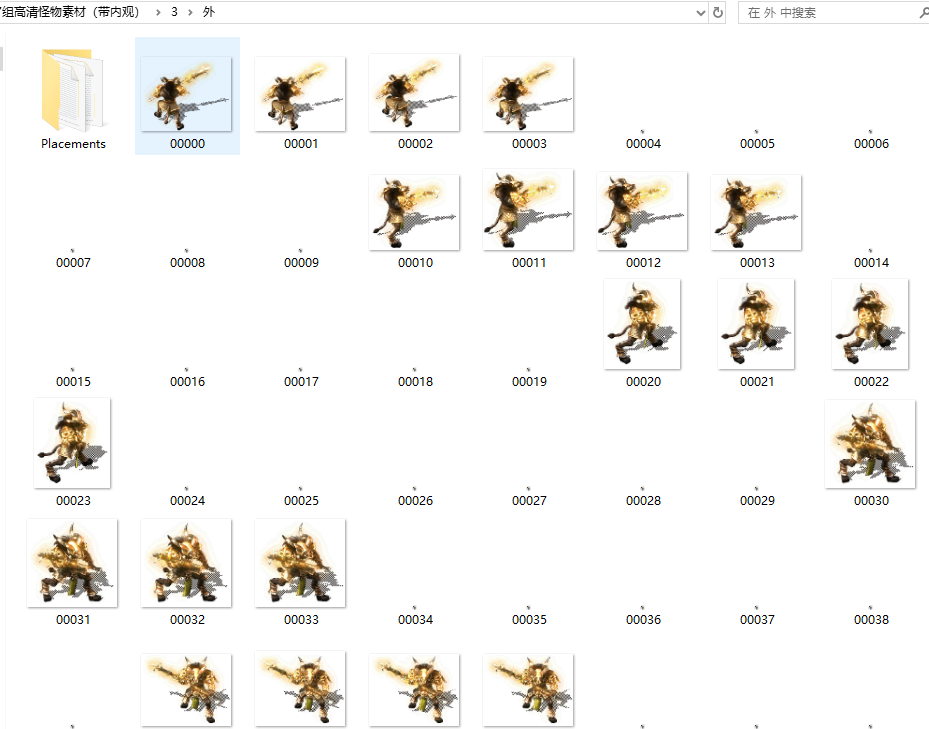Screen dimensions: 929x729
Task: Select image file 00022
Action: point(870,324)
